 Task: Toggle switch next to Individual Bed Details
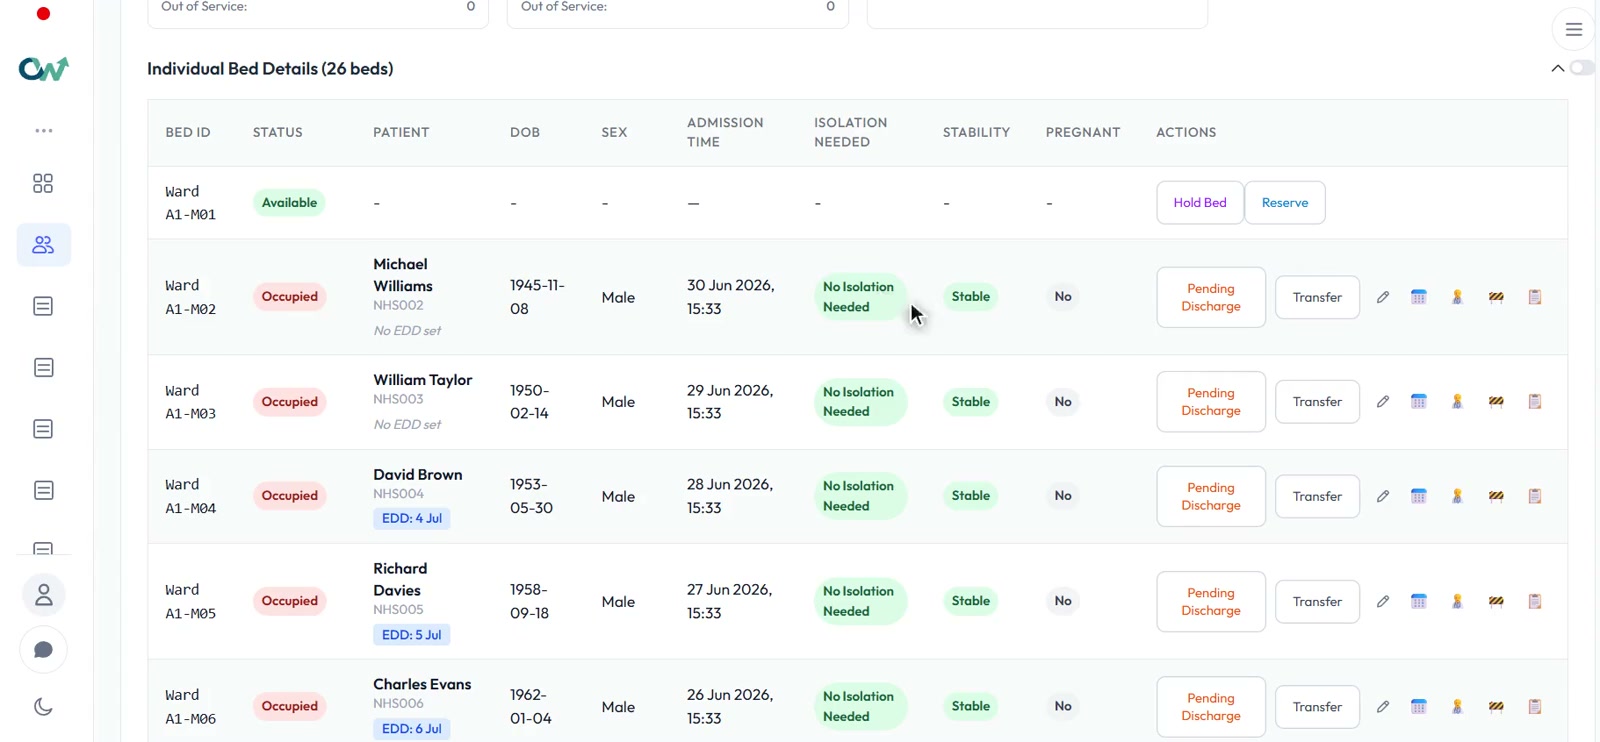click(1582, 68)
